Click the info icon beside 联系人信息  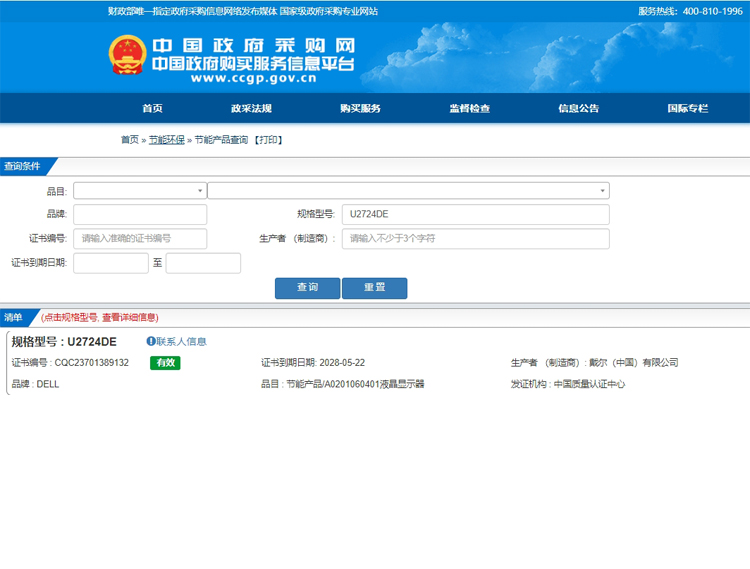pos(151,341)
